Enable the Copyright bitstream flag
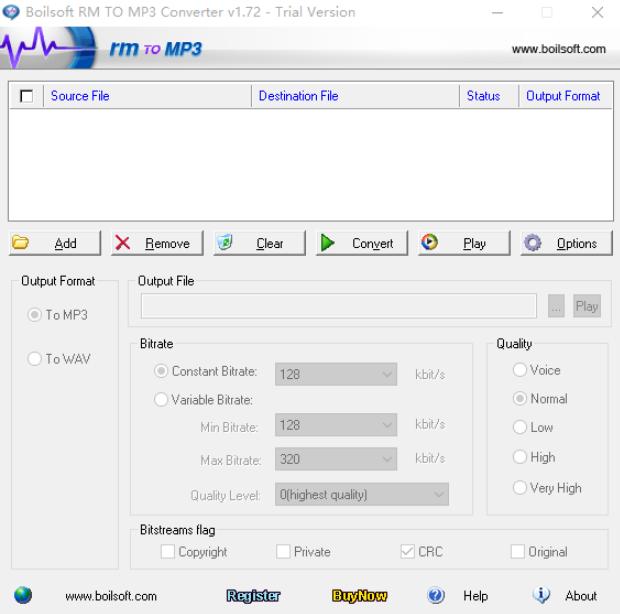This screenshot has width=620, height=614. coord(168,552)
